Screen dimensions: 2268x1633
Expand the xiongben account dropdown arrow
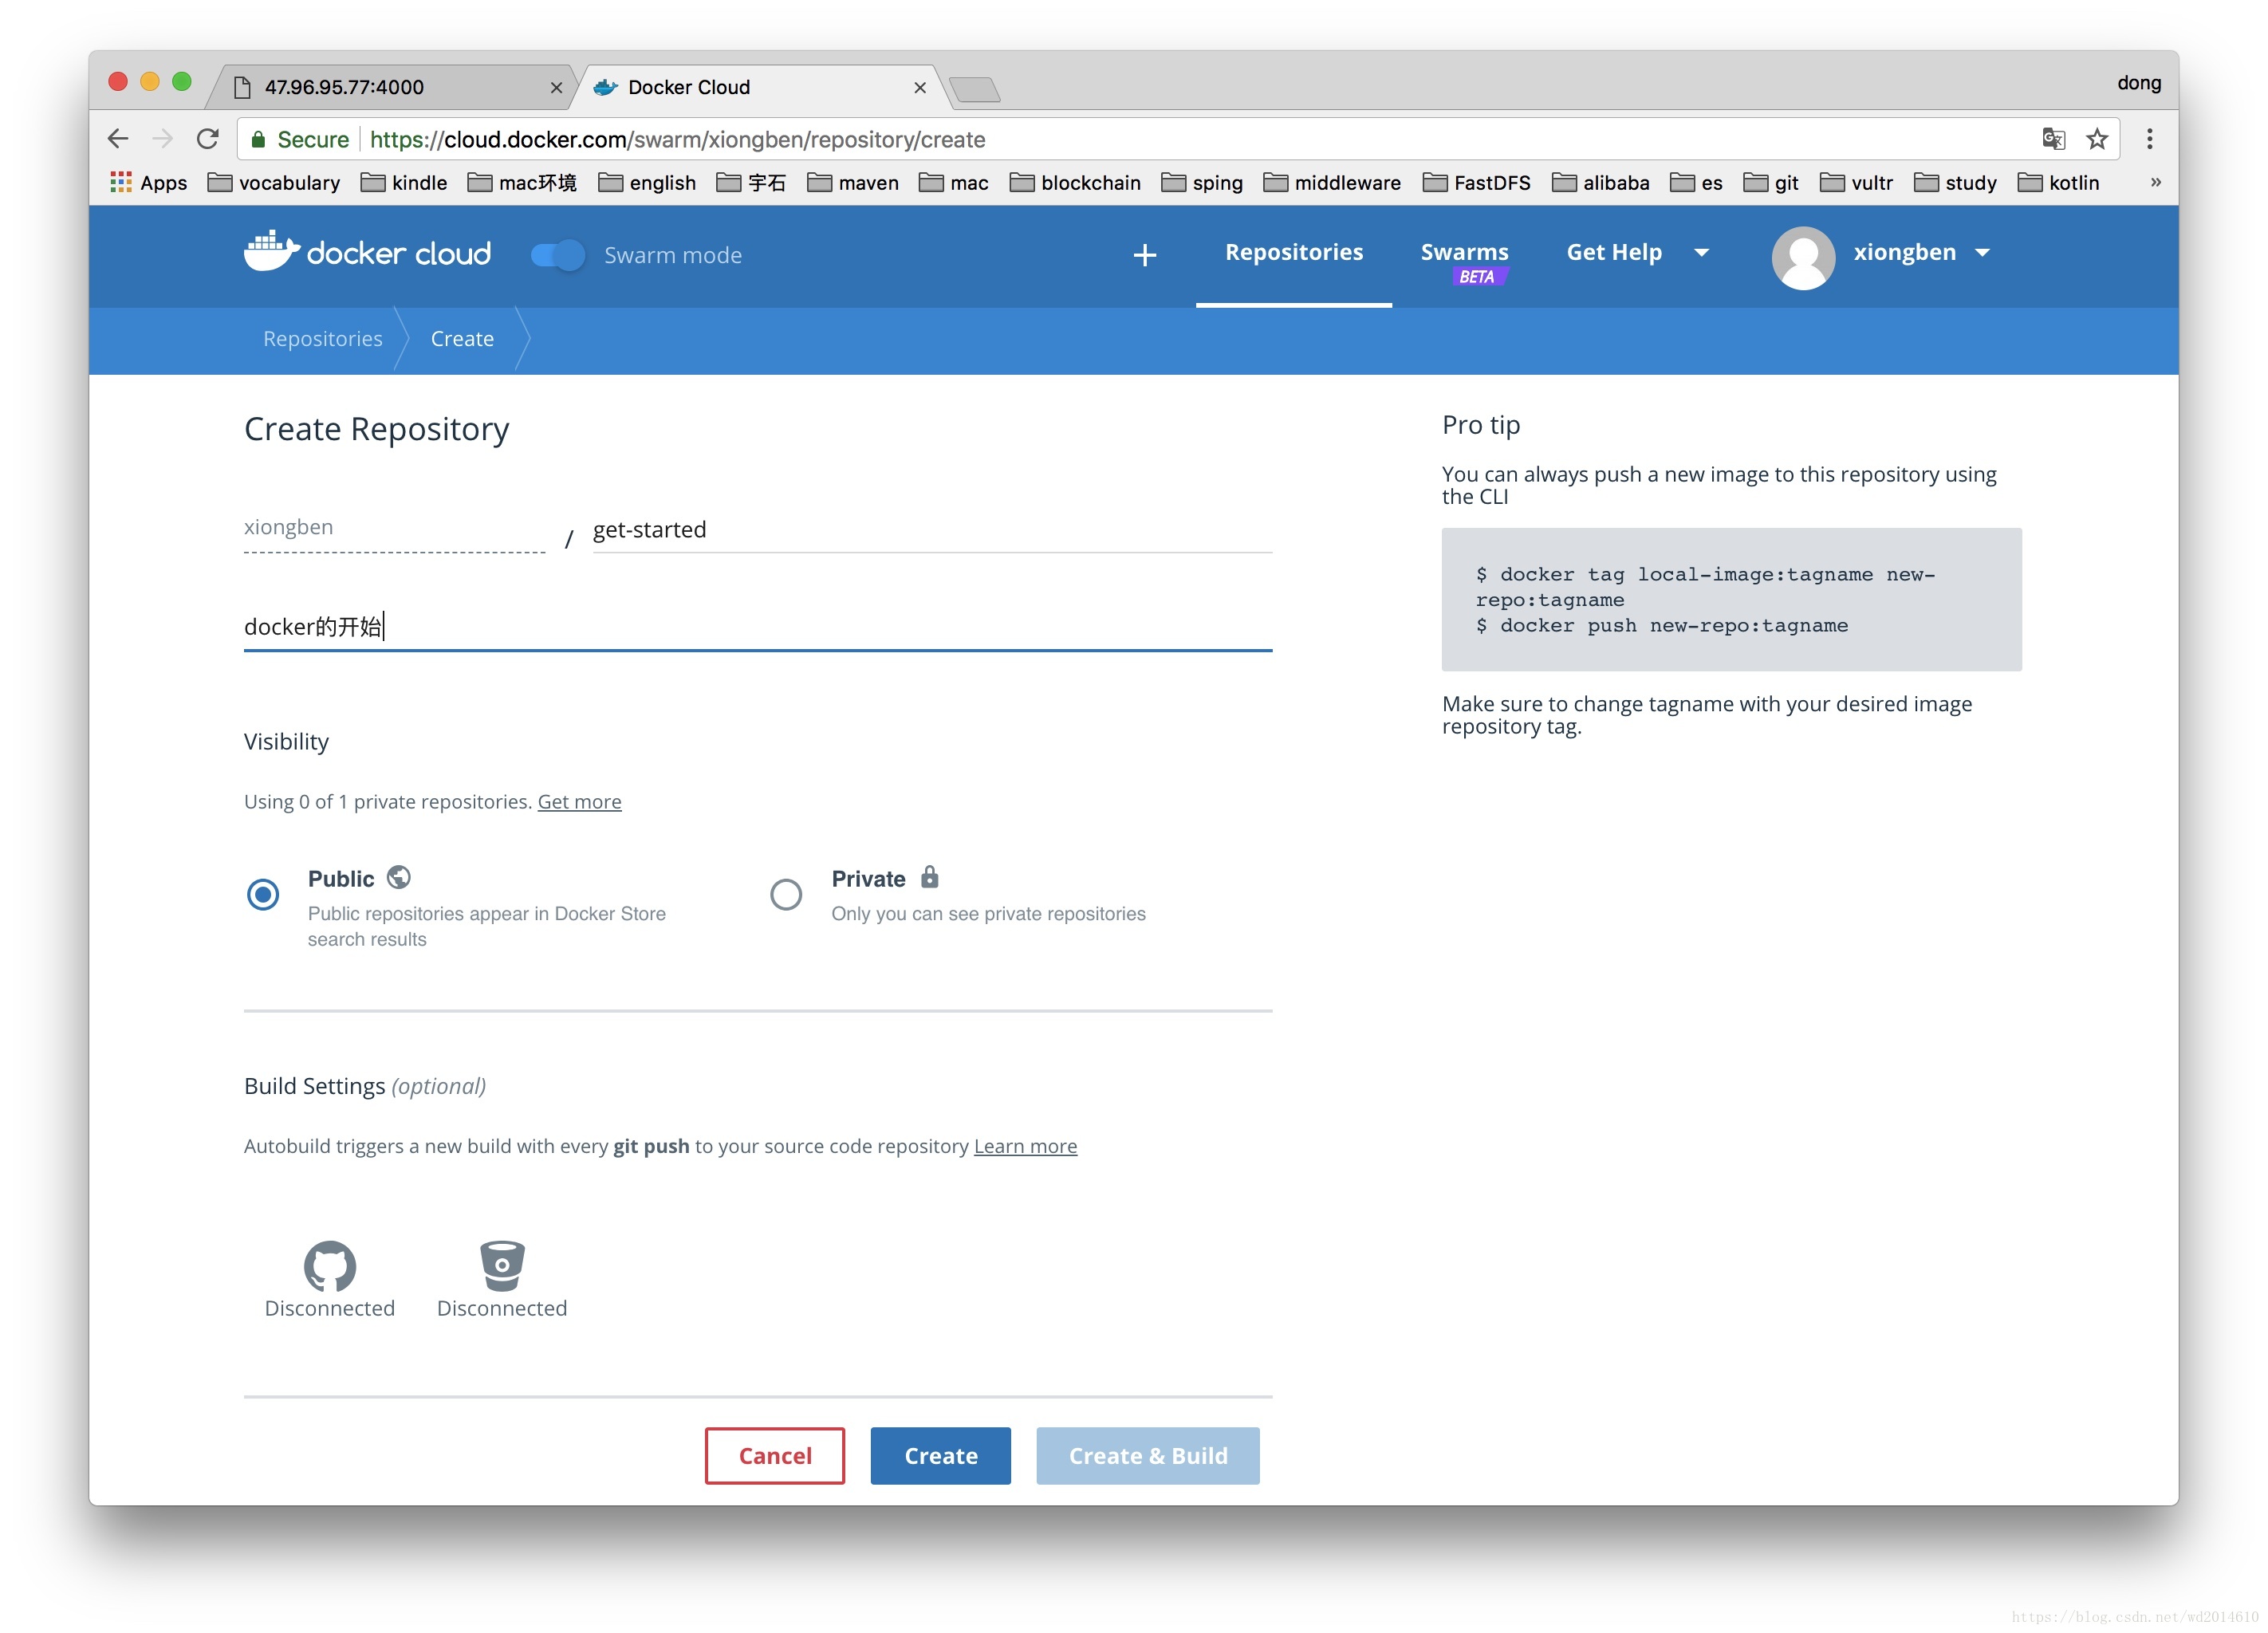click(1982, 253)
